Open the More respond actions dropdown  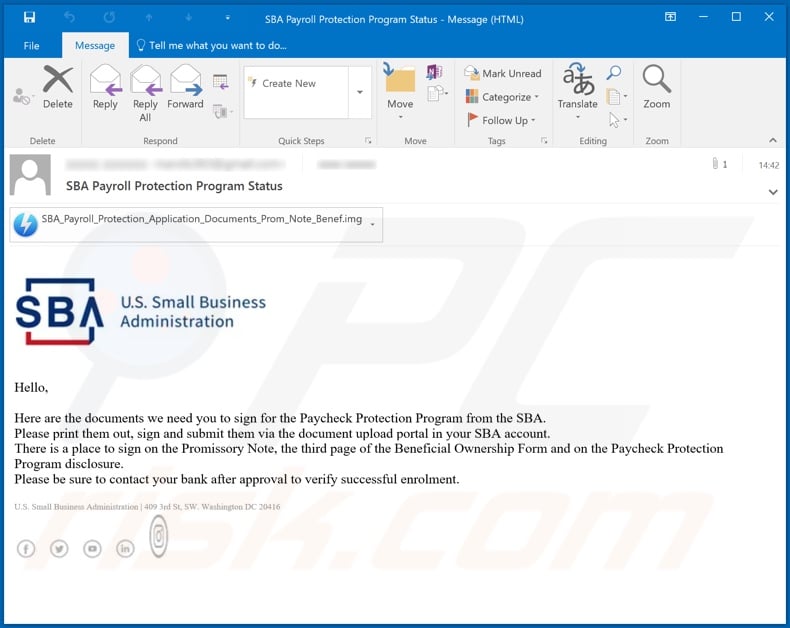point(222,111)
